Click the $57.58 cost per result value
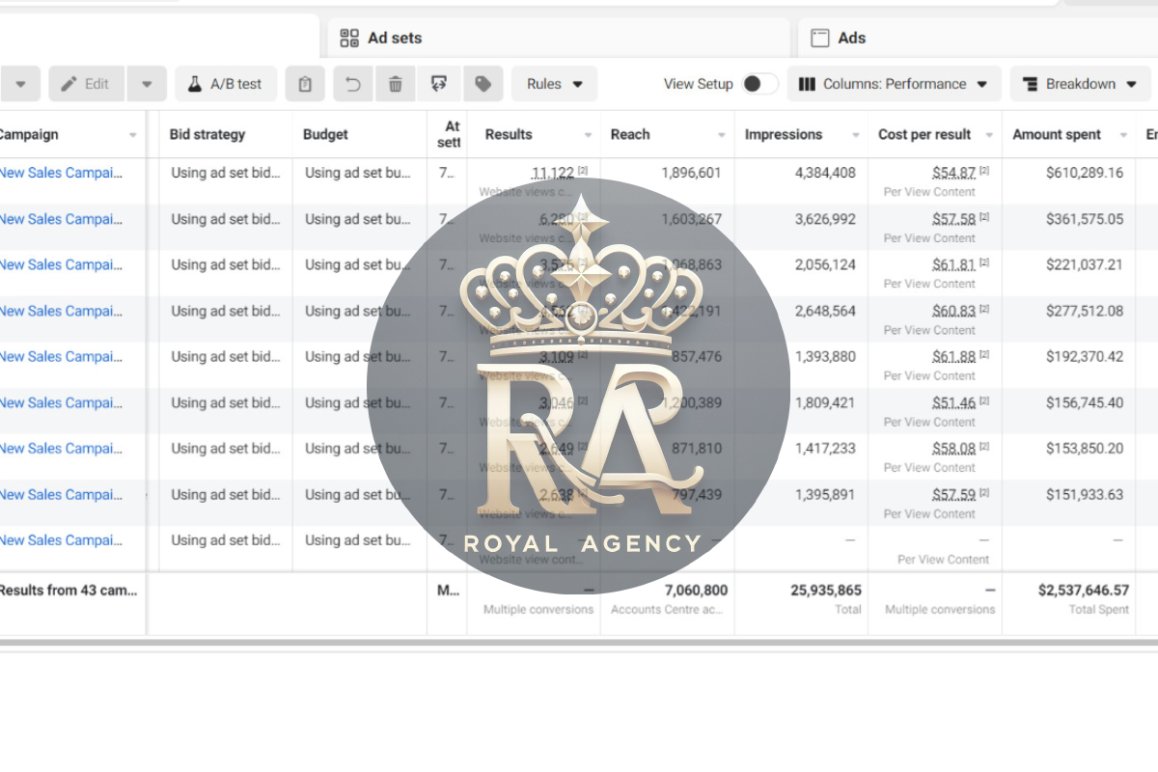 click(953, 219)
